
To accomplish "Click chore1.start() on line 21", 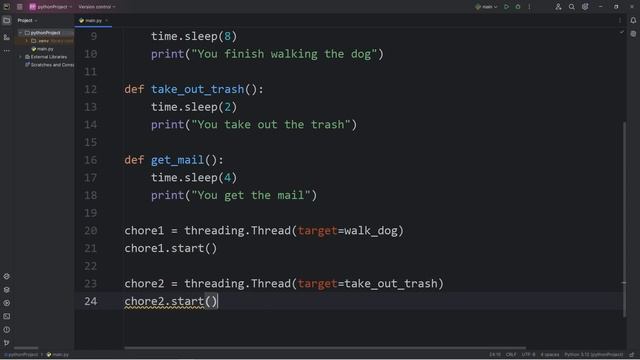I will pos(171,248).
